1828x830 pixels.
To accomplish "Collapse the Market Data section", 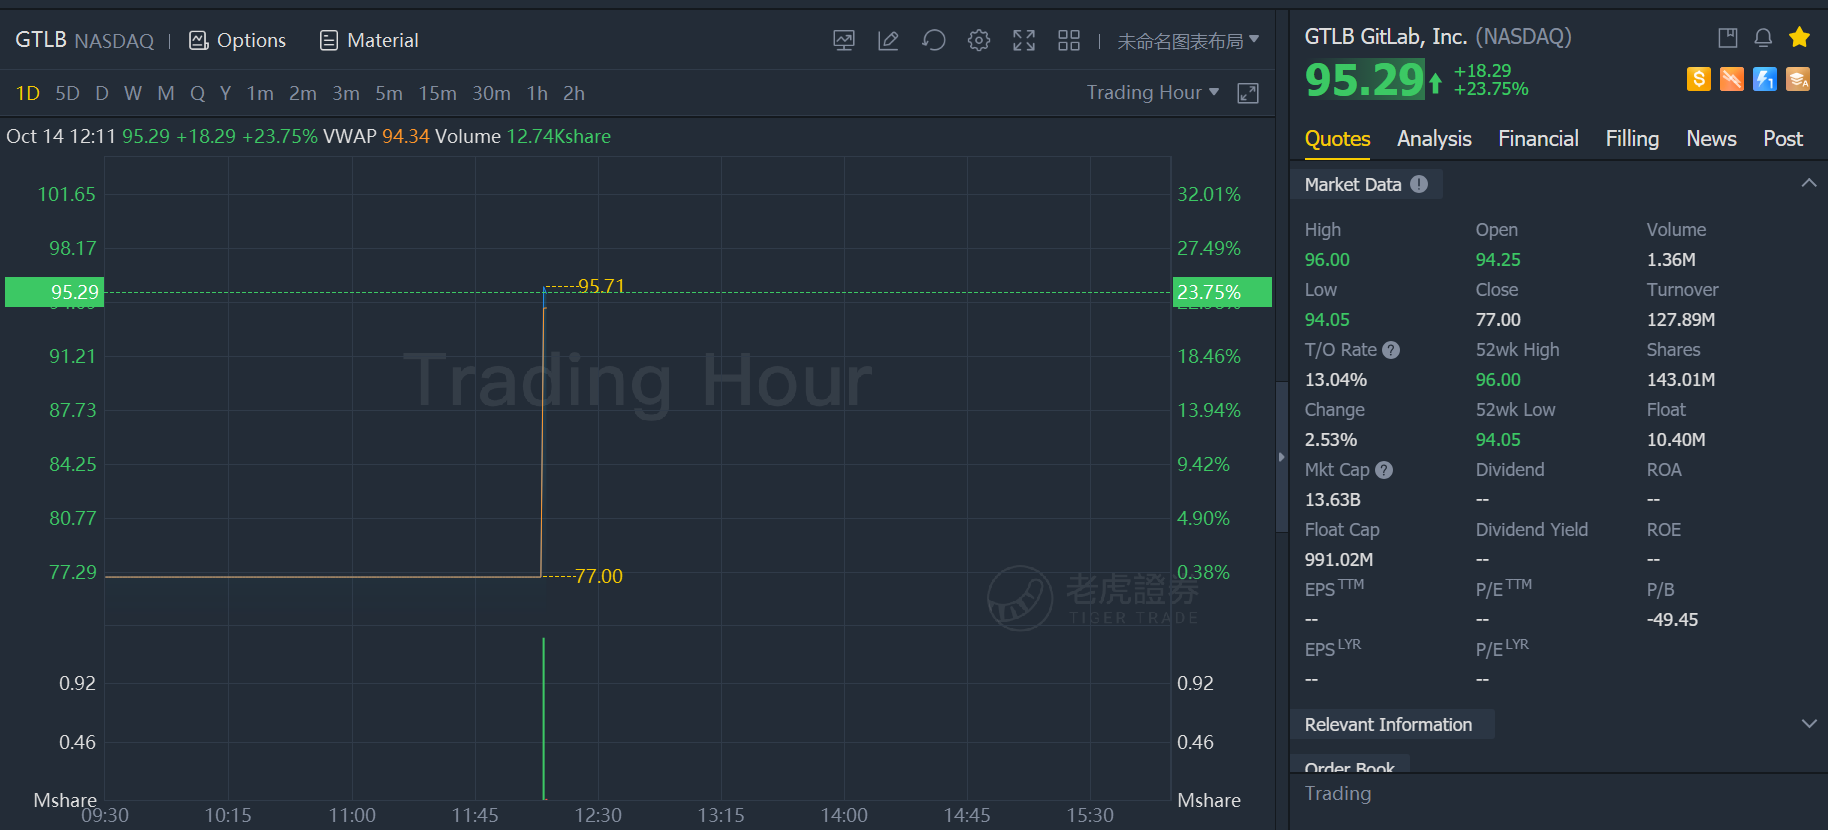I will (1809, 183).
